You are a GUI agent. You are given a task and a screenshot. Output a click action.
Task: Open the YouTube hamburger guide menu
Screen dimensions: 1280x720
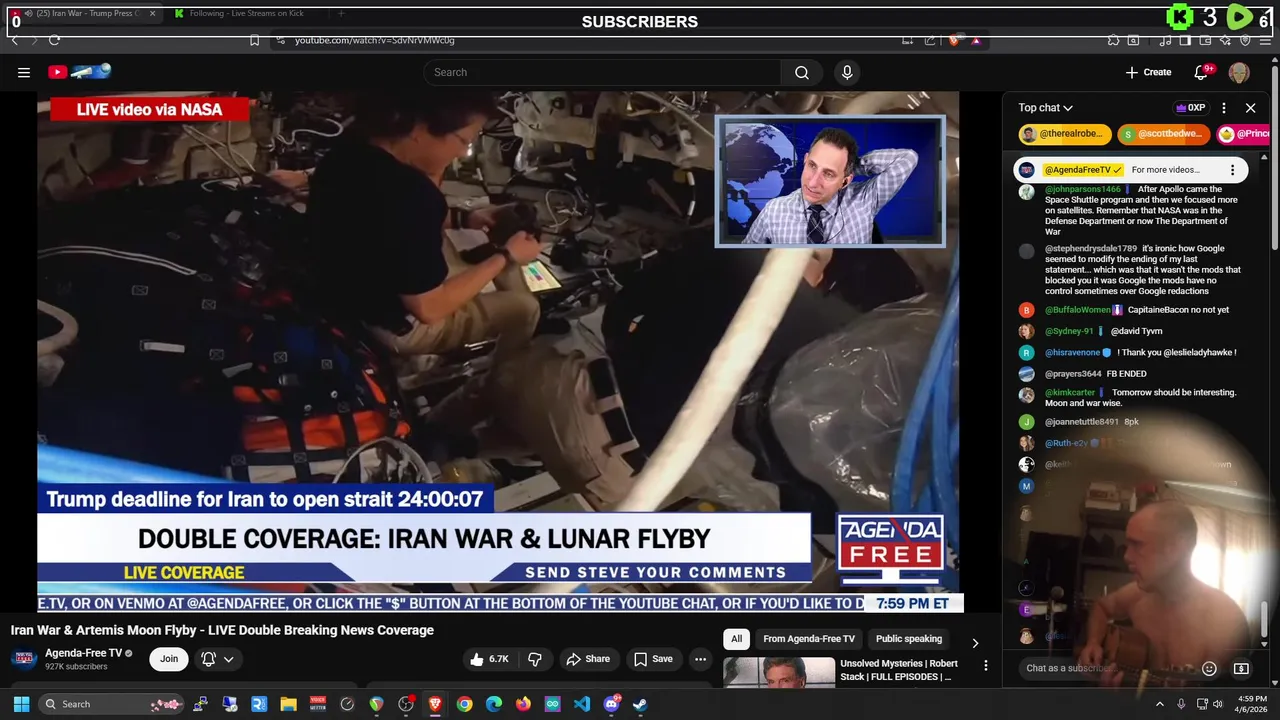pos(24,72)
